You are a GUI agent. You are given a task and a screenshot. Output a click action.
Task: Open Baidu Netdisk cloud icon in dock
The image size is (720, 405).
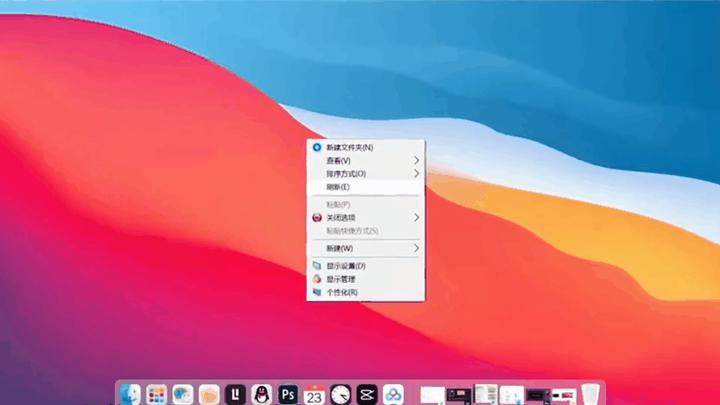pos(392,394)
